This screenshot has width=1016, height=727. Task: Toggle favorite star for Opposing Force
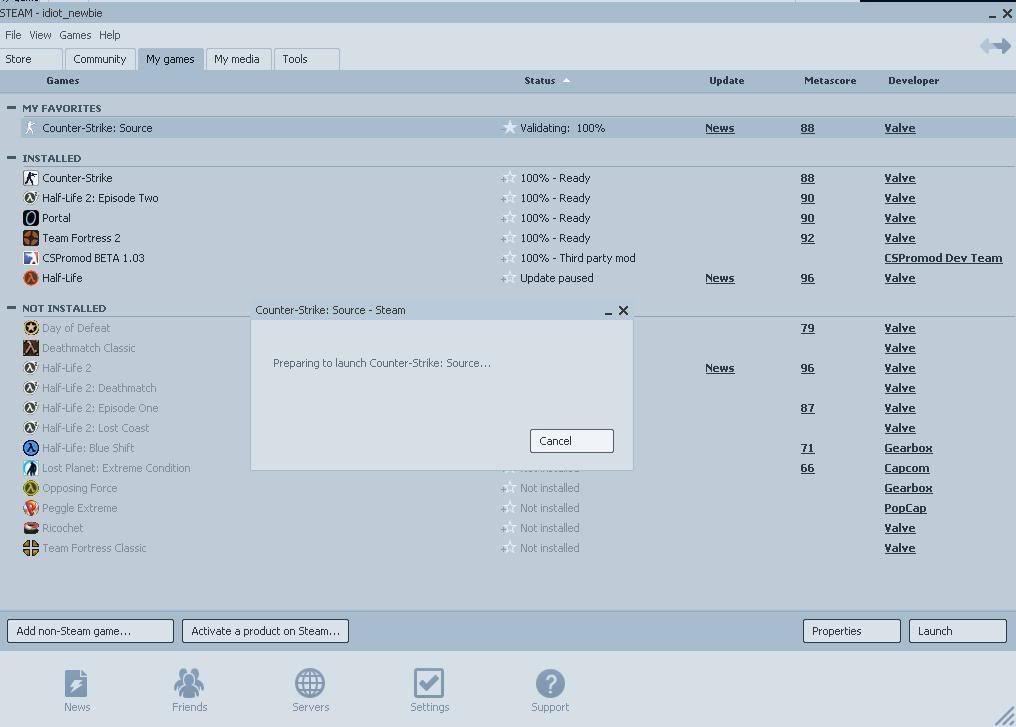508,488
